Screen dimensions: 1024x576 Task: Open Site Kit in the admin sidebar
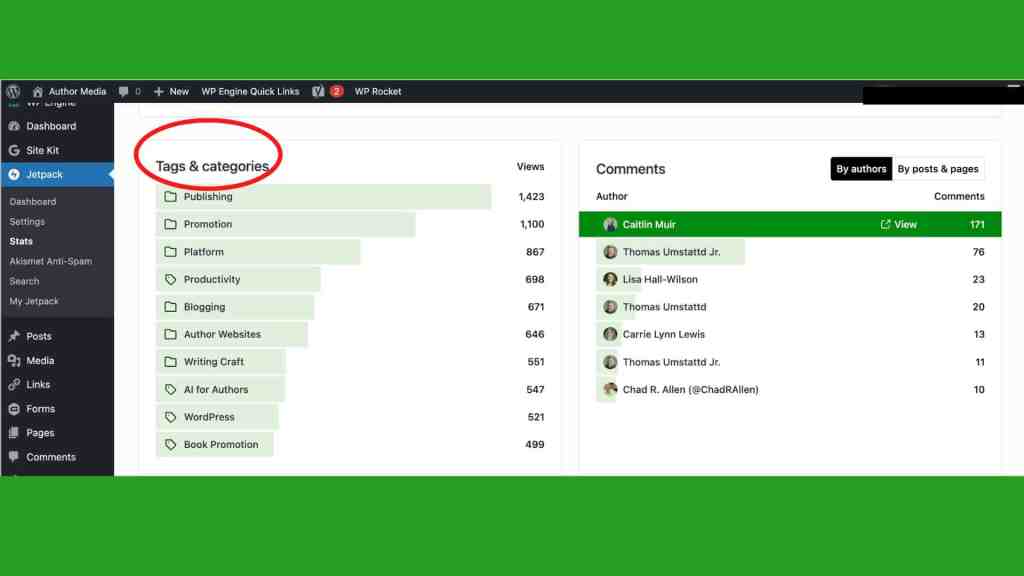42,150
